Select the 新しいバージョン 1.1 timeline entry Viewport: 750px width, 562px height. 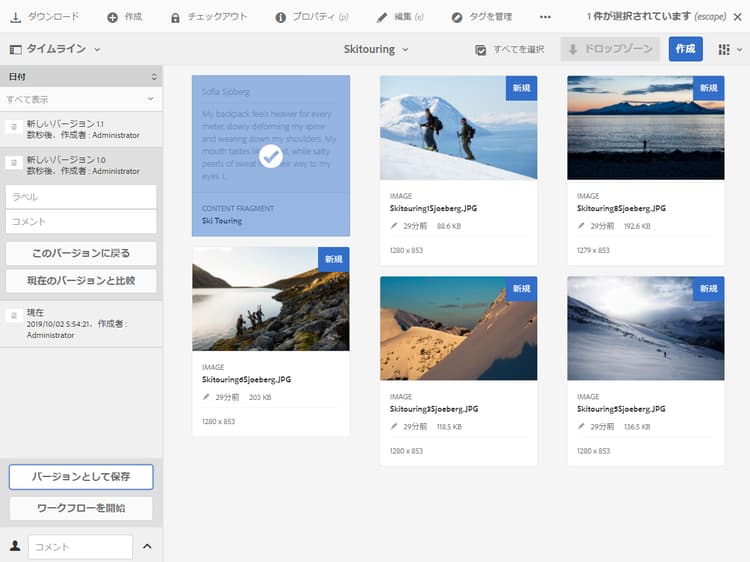(x=81, y=130)
